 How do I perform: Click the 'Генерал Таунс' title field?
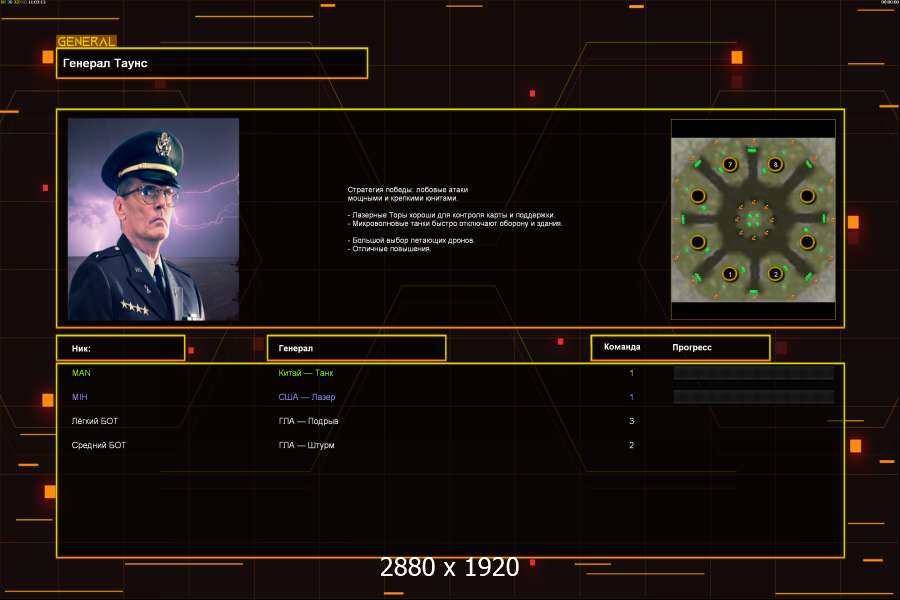click(x=212, y=63)
